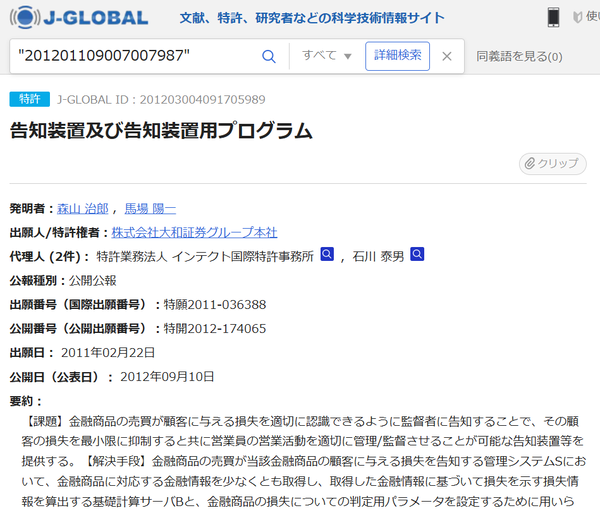This screenshot has height=513, width=600.
Task: Search agent インテクト国際特許事務所 via magnifier icon
Action: coord(327,254)
